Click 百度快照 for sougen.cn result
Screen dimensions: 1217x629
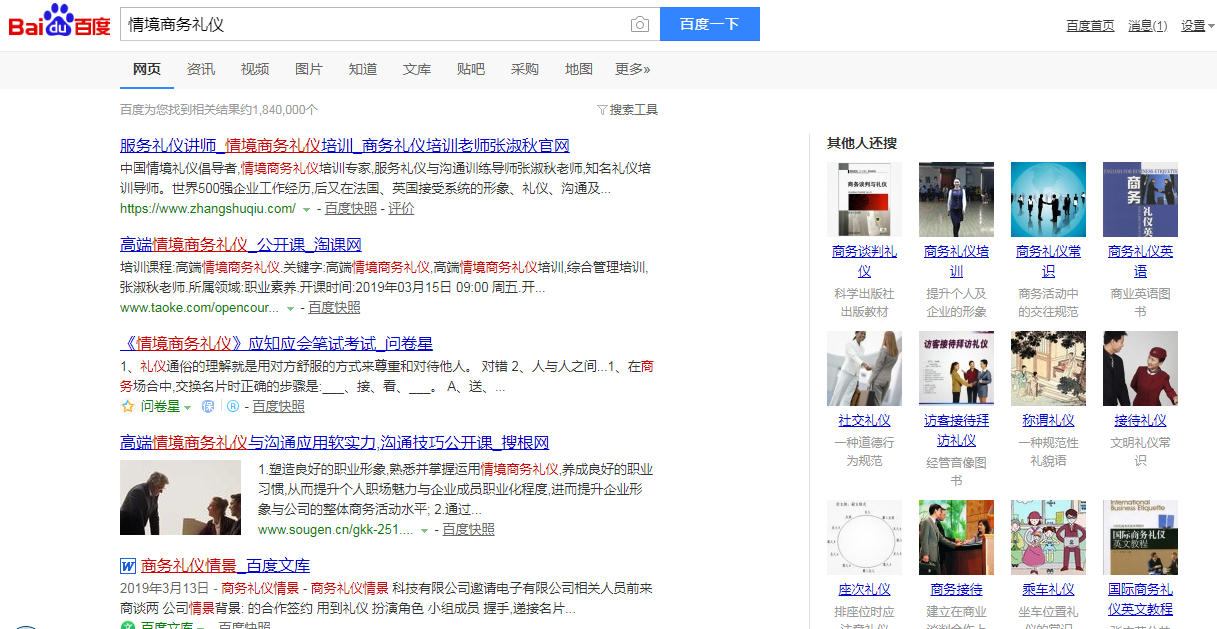[469, 530]
